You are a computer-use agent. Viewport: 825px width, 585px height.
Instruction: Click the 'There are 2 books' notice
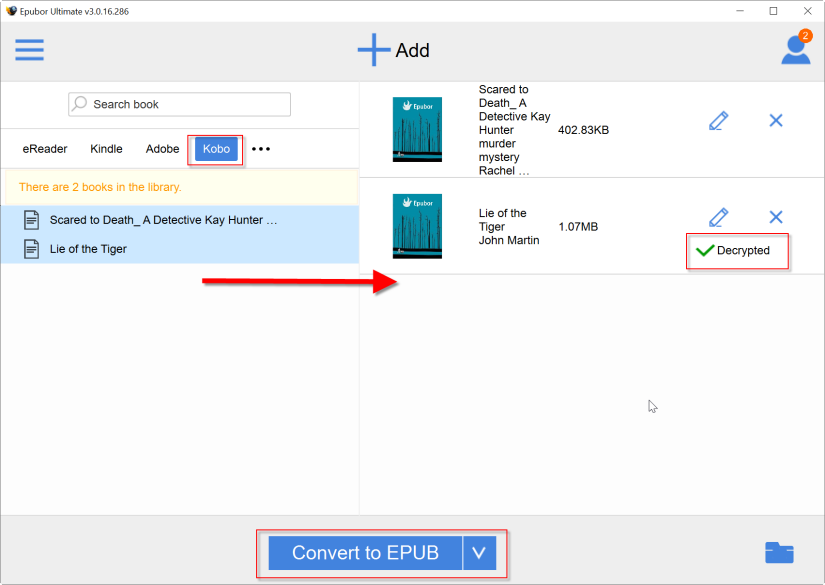[x=100, y=187]
